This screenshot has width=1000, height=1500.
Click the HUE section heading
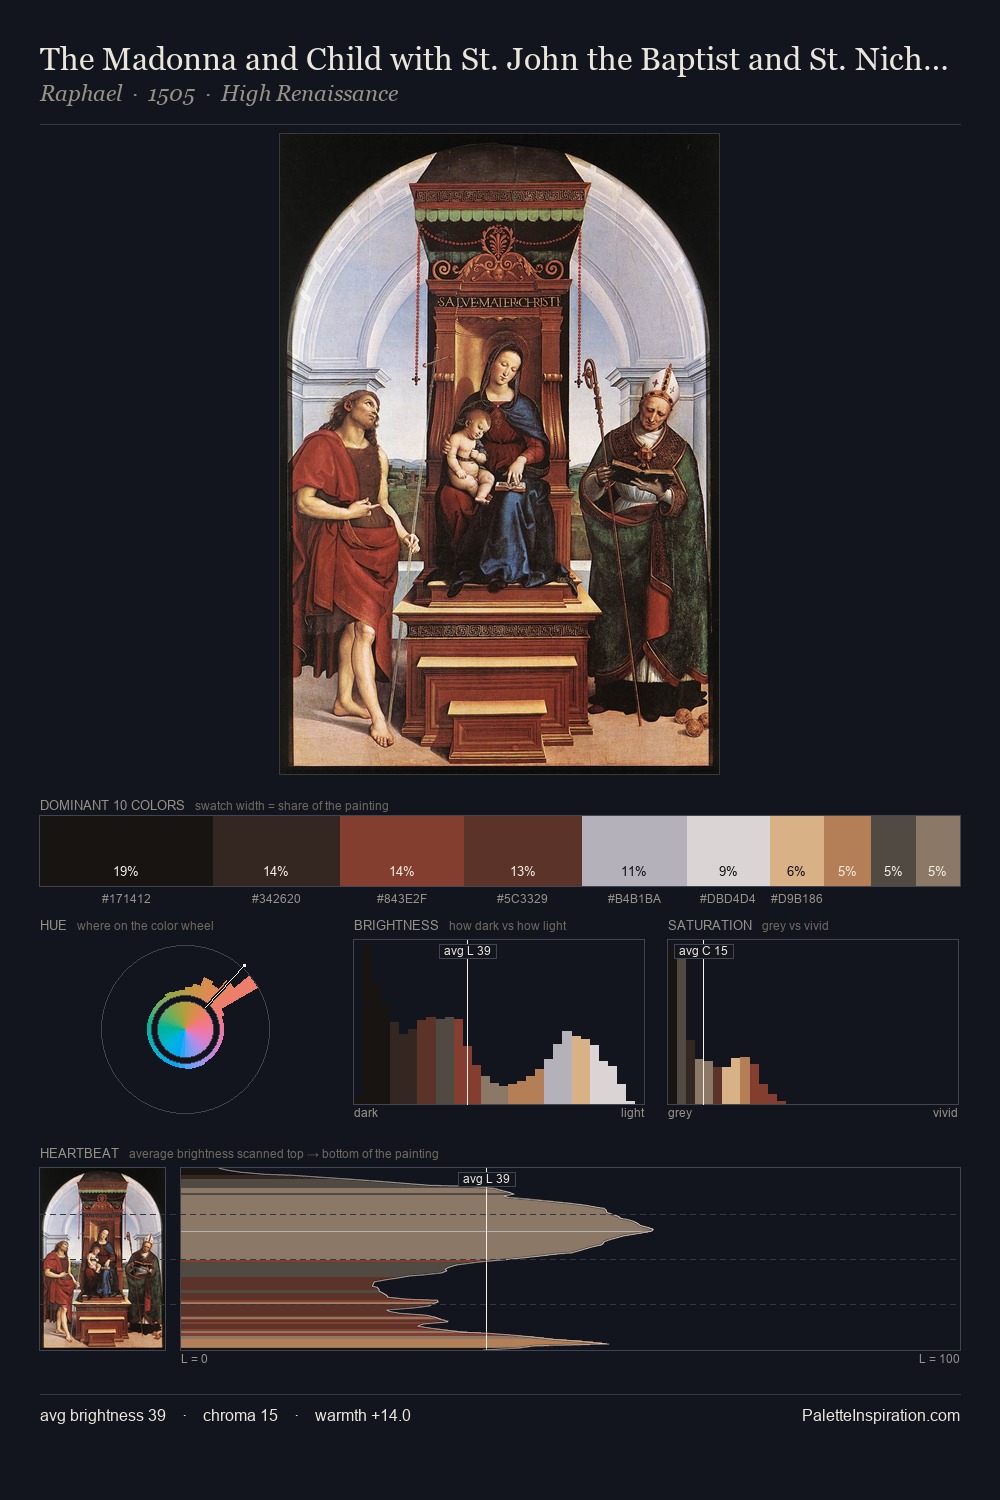tap(53, 925)
